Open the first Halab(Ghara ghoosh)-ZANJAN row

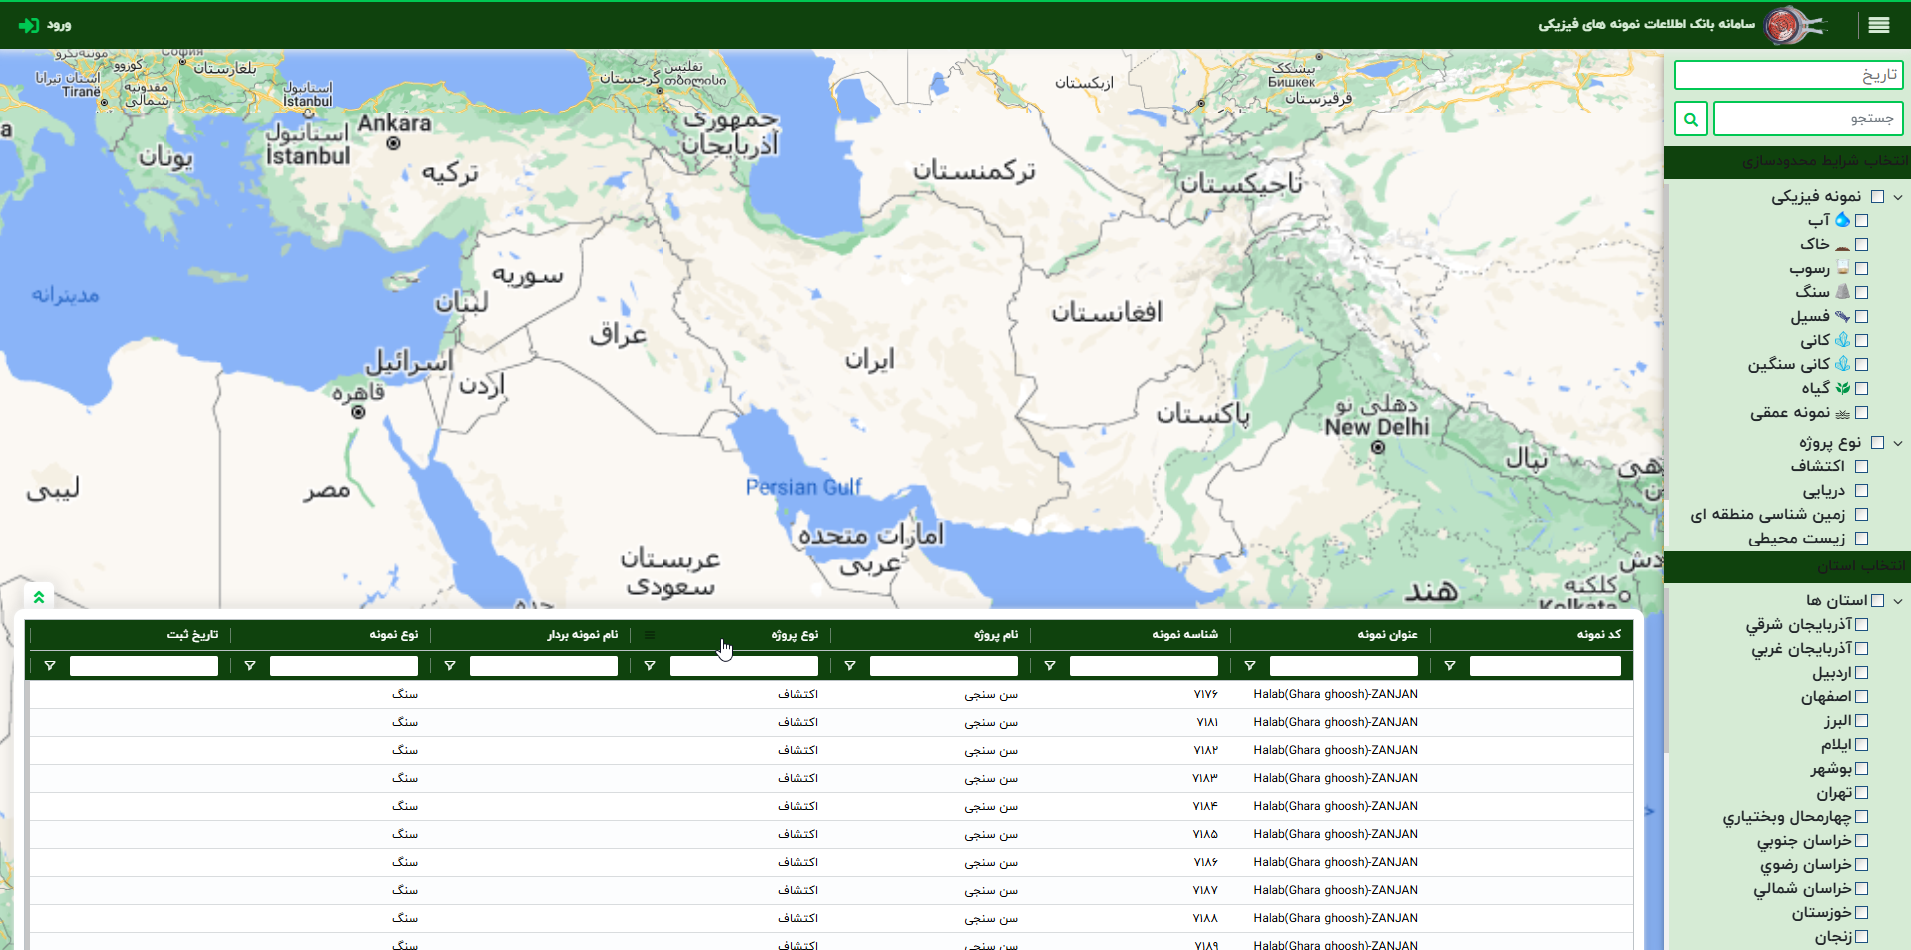coord(1335,694)
